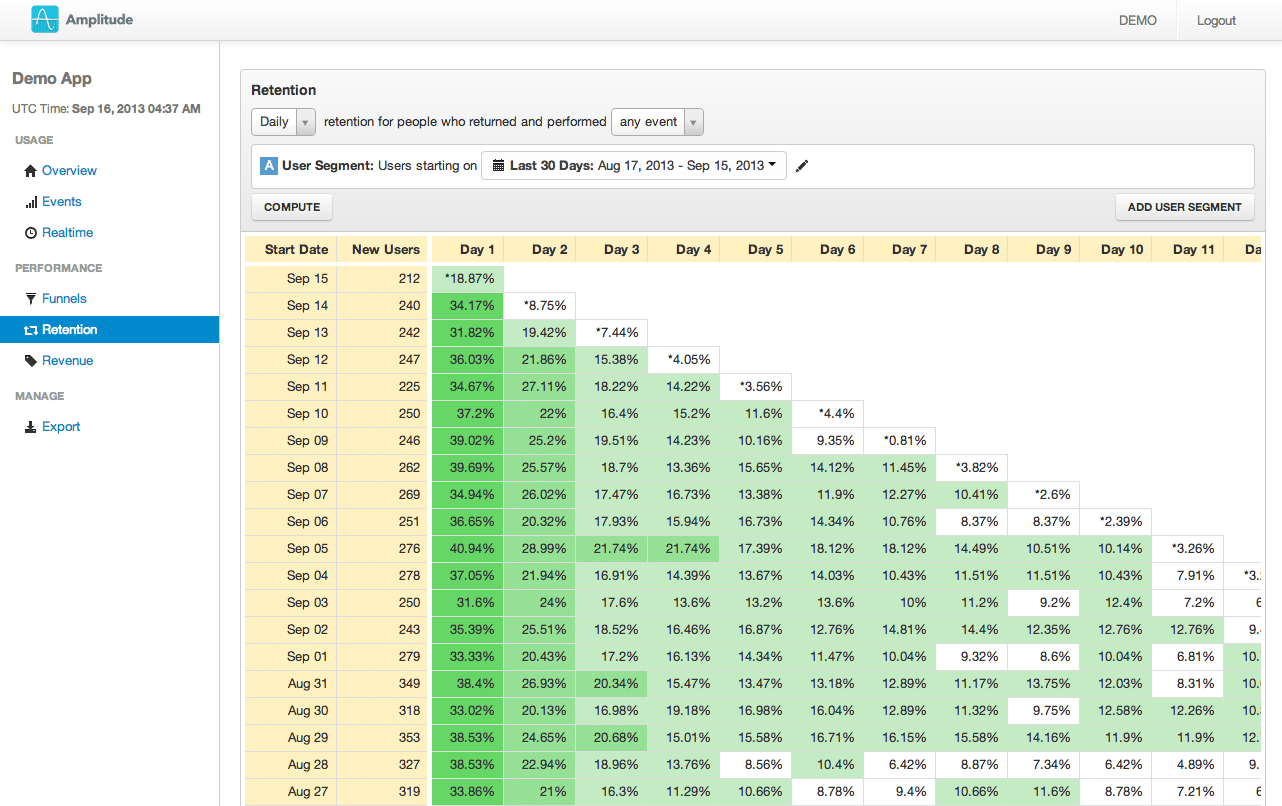Click the Logout link
This screenshot has width=1282, height=806.
[x=1216, y=20]
